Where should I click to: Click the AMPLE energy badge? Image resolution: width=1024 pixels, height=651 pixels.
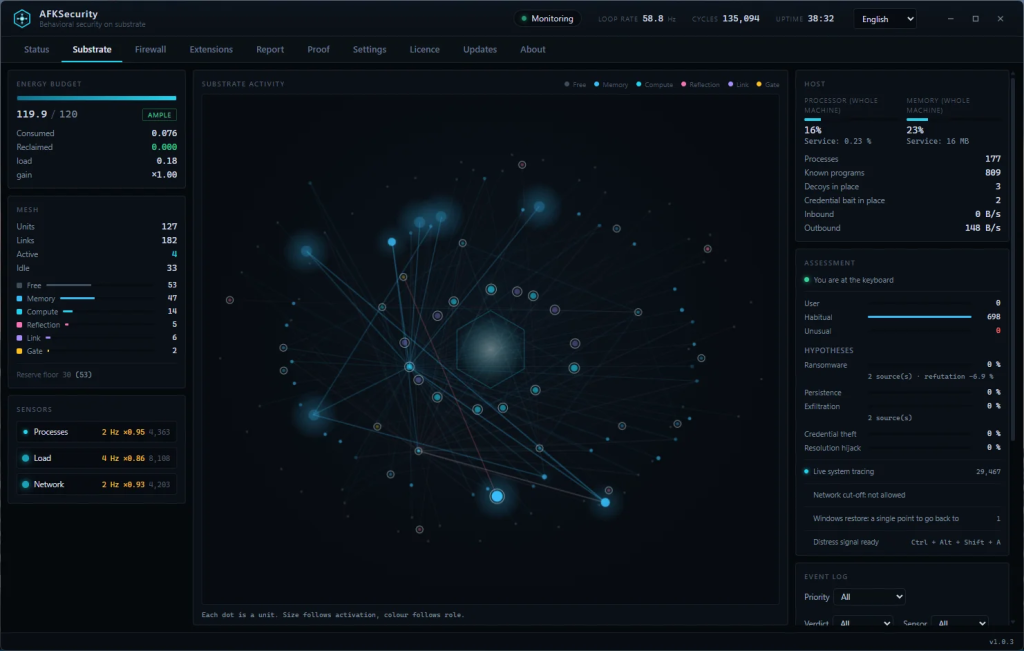tap(159, 115)
